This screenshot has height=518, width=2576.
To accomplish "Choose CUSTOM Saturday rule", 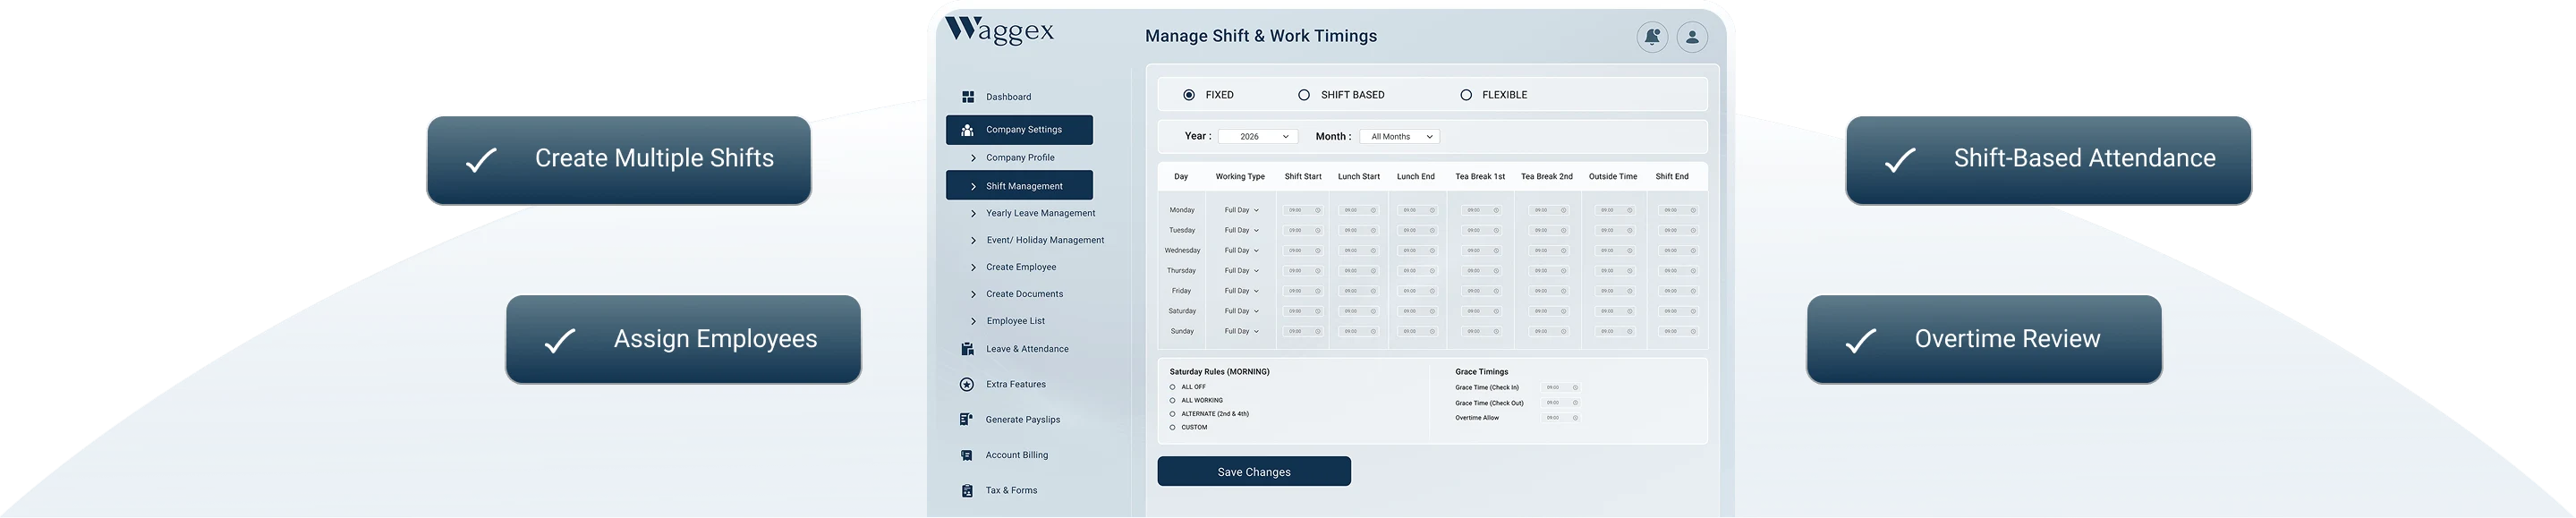I will 1172,427.
